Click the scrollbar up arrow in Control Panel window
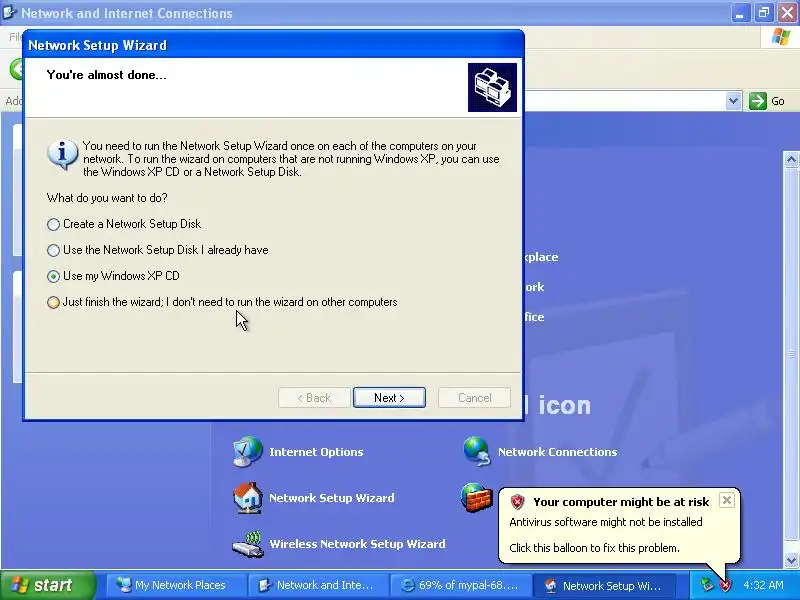The image size is (800, 600). click(791, 160)
